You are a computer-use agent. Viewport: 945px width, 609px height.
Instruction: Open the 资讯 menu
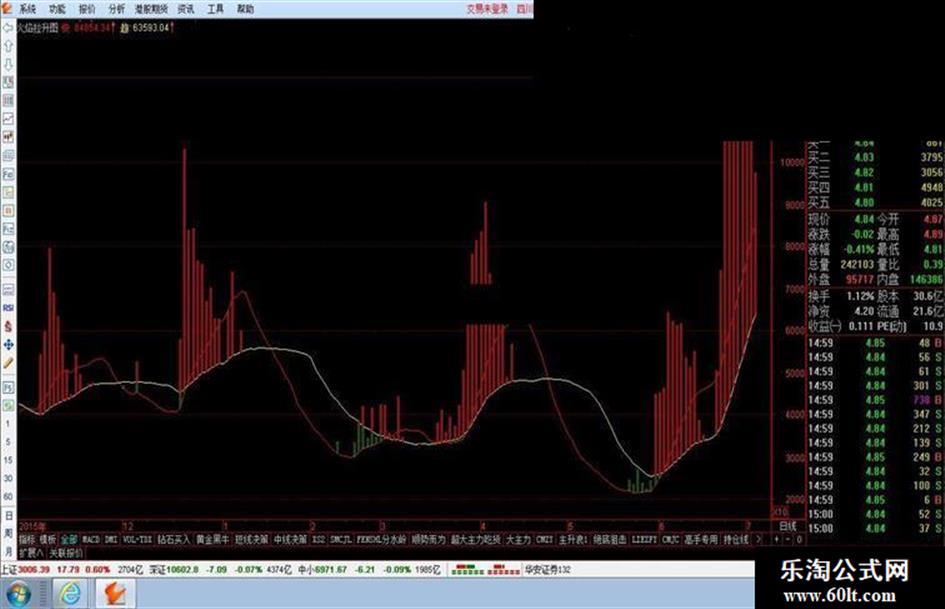coord(186,8)
